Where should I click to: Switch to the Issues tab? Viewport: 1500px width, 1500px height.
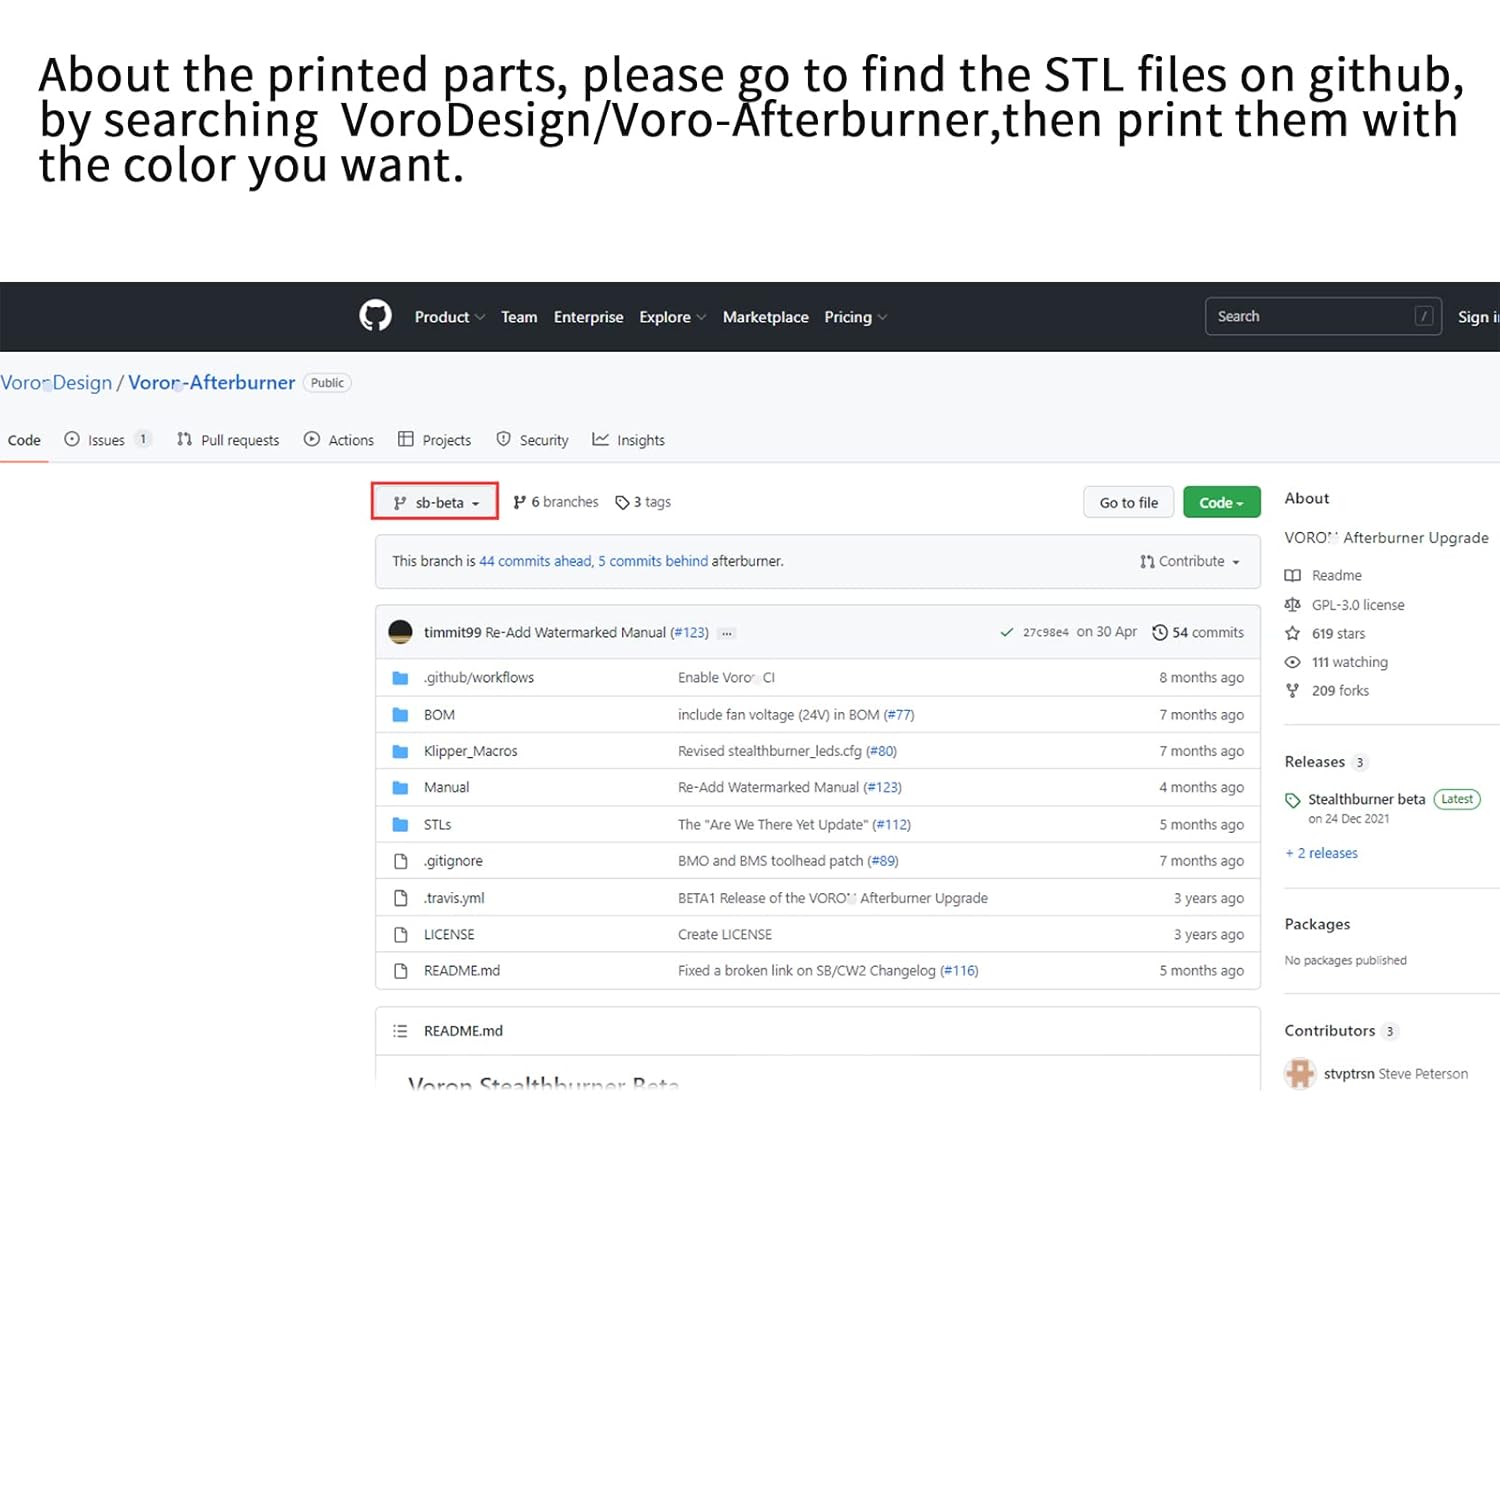coord(107,440)
